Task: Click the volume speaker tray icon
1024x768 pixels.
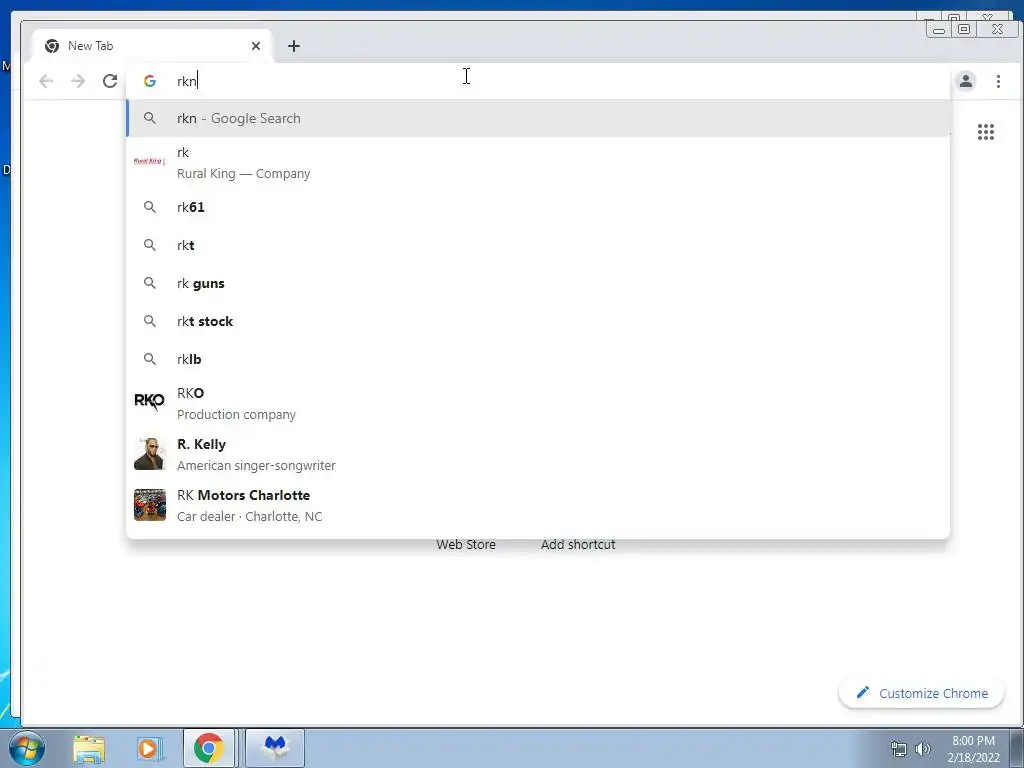Action: (x=923, y=749)
